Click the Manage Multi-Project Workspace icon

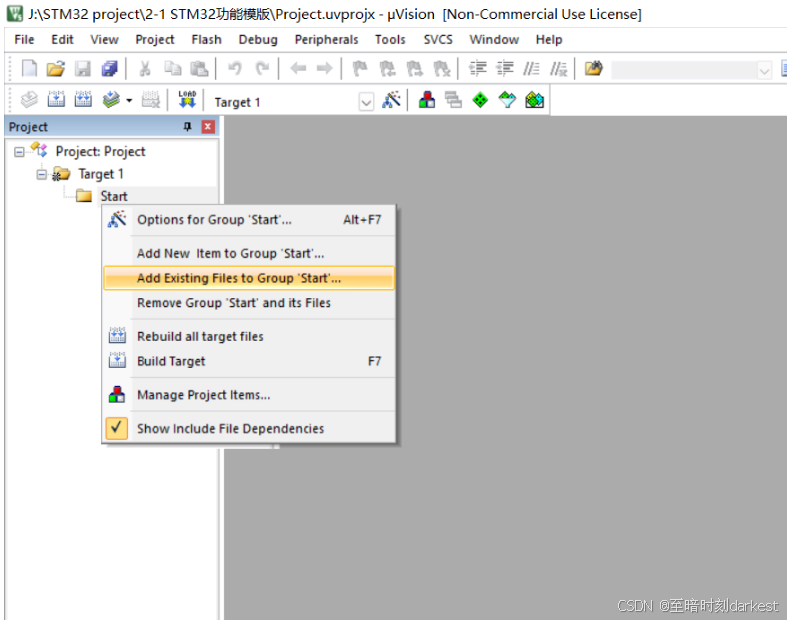(x=453, y=99)
